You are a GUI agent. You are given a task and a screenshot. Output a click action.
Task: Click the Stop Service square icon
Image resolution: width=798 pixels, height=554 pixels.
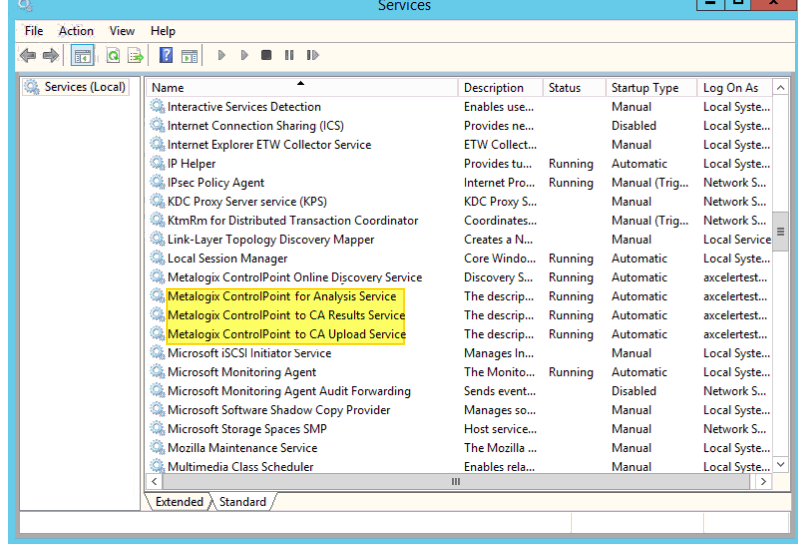point(266,56)
